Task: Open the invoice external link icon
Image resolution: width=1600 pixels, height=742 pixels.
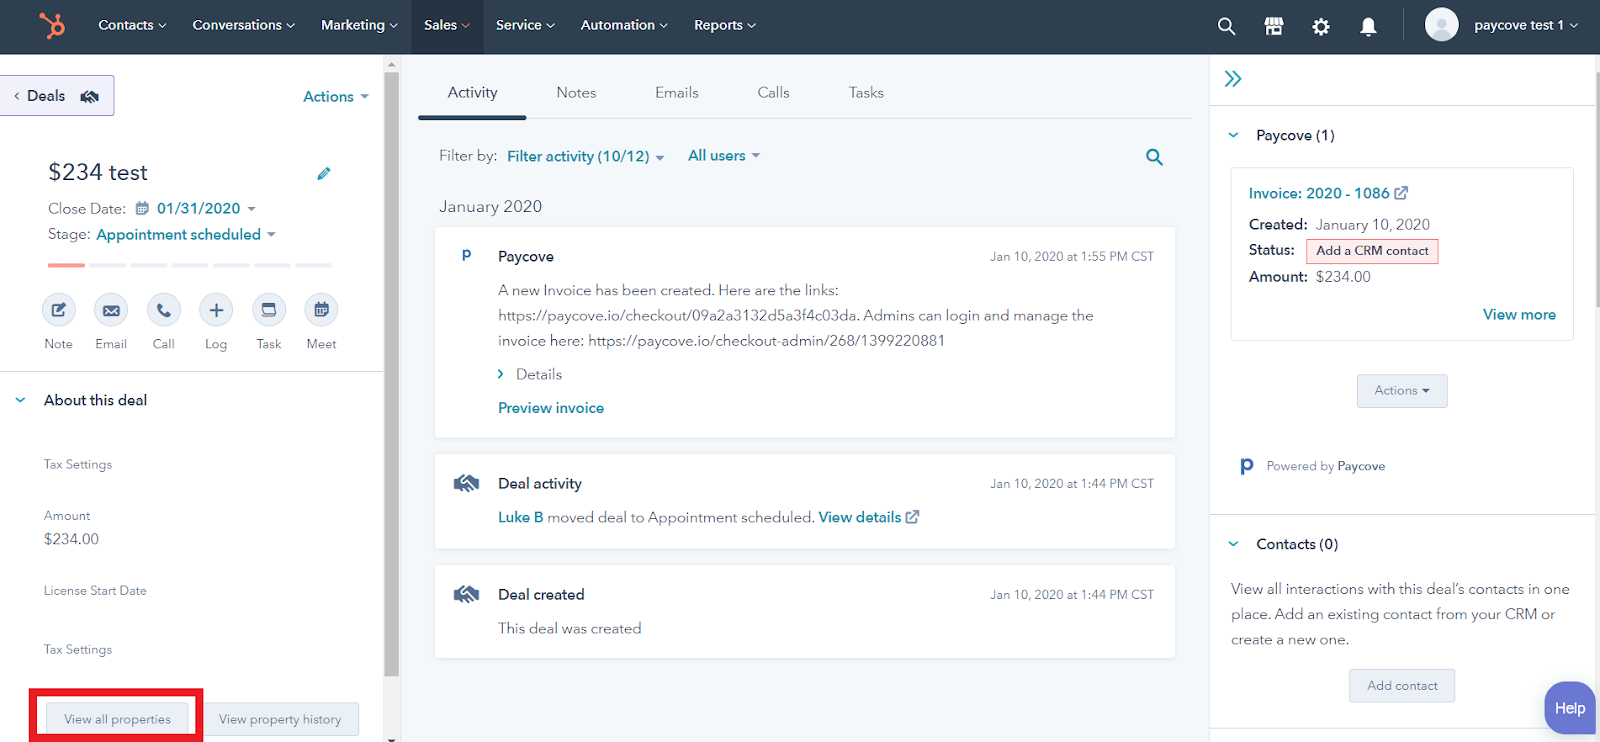Action: tap(1401, 193)
